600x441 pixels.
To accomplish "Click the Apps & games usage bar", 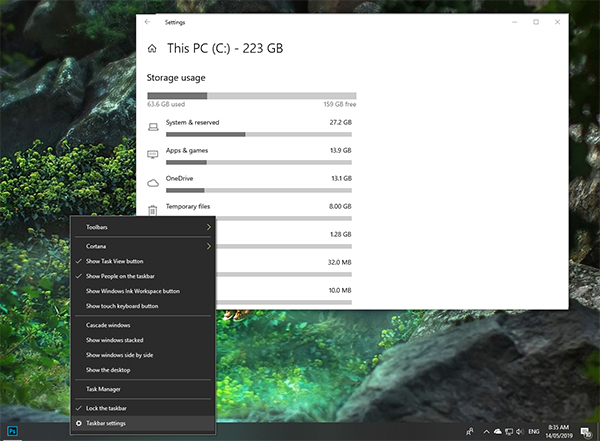I will coord(259,162).
